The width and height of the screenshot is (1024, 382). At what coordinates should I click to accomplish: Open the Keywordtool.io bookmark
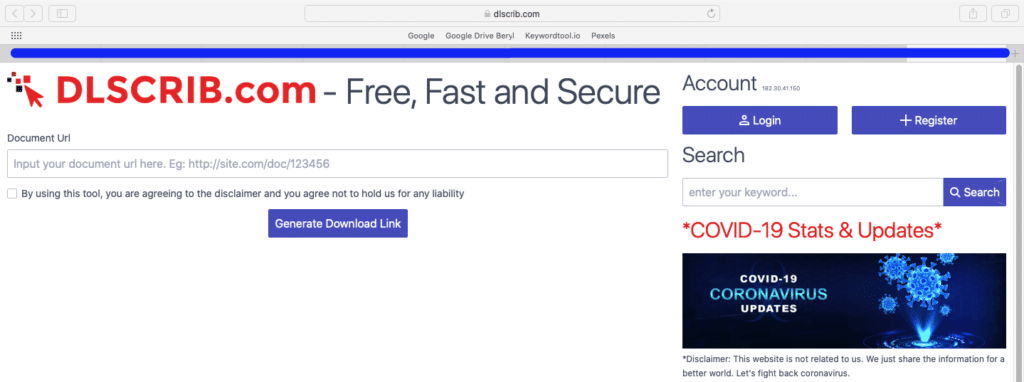[x=552, y=36]
